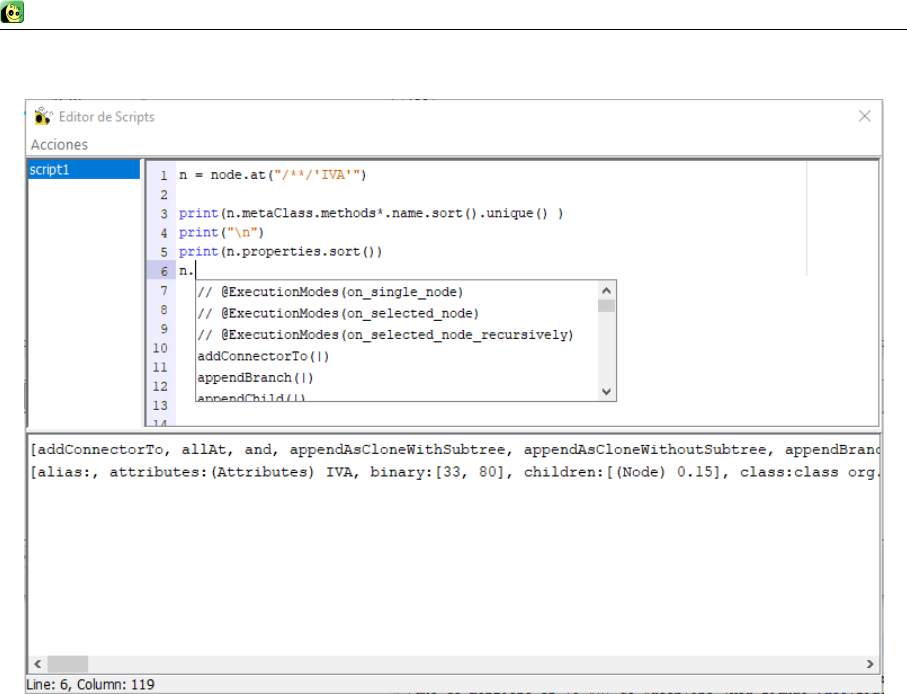The height and width of the screenshot is (694, 907).
Task: Click line number 3 in the gutter
Action: 162,214
